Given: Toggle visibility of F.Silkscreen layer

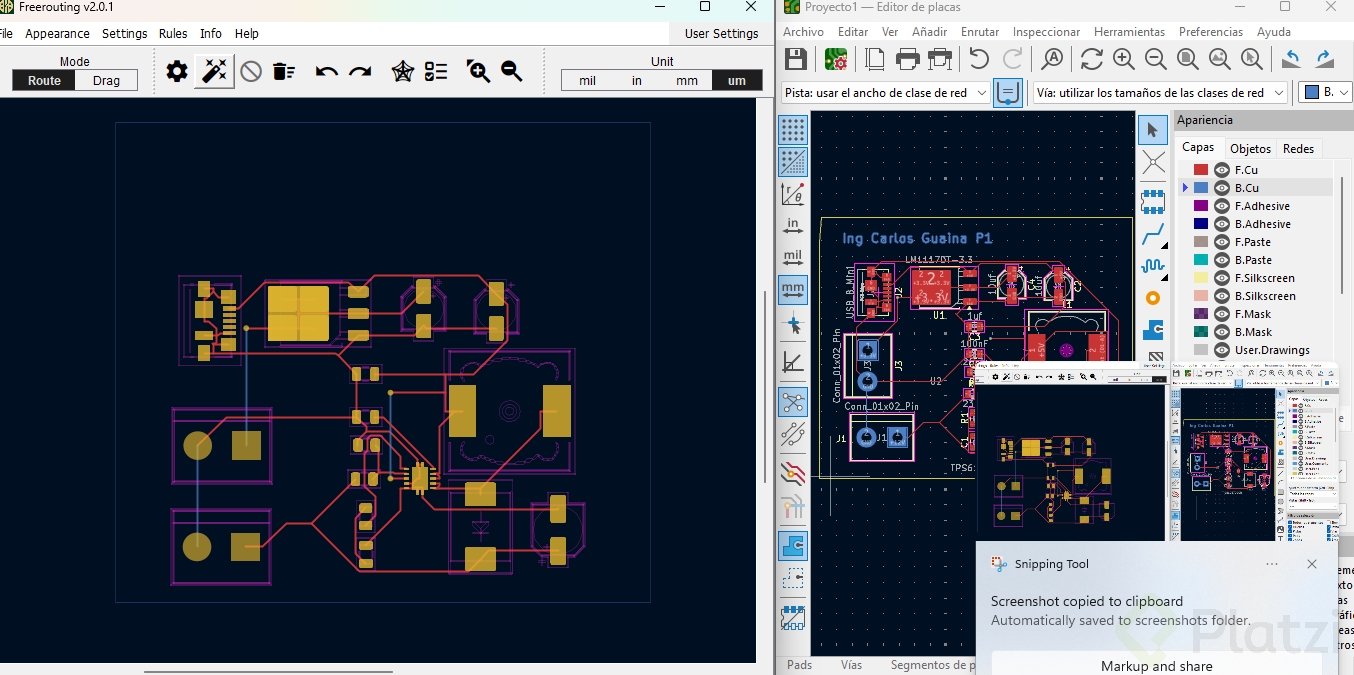Looking at the screenshot, I should [1222, 278].
